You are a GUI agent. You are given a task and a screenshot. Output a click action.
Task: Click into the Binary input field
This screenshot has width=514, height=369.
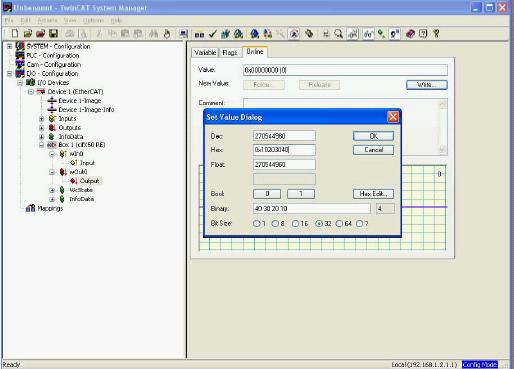(x=312, y=209)
